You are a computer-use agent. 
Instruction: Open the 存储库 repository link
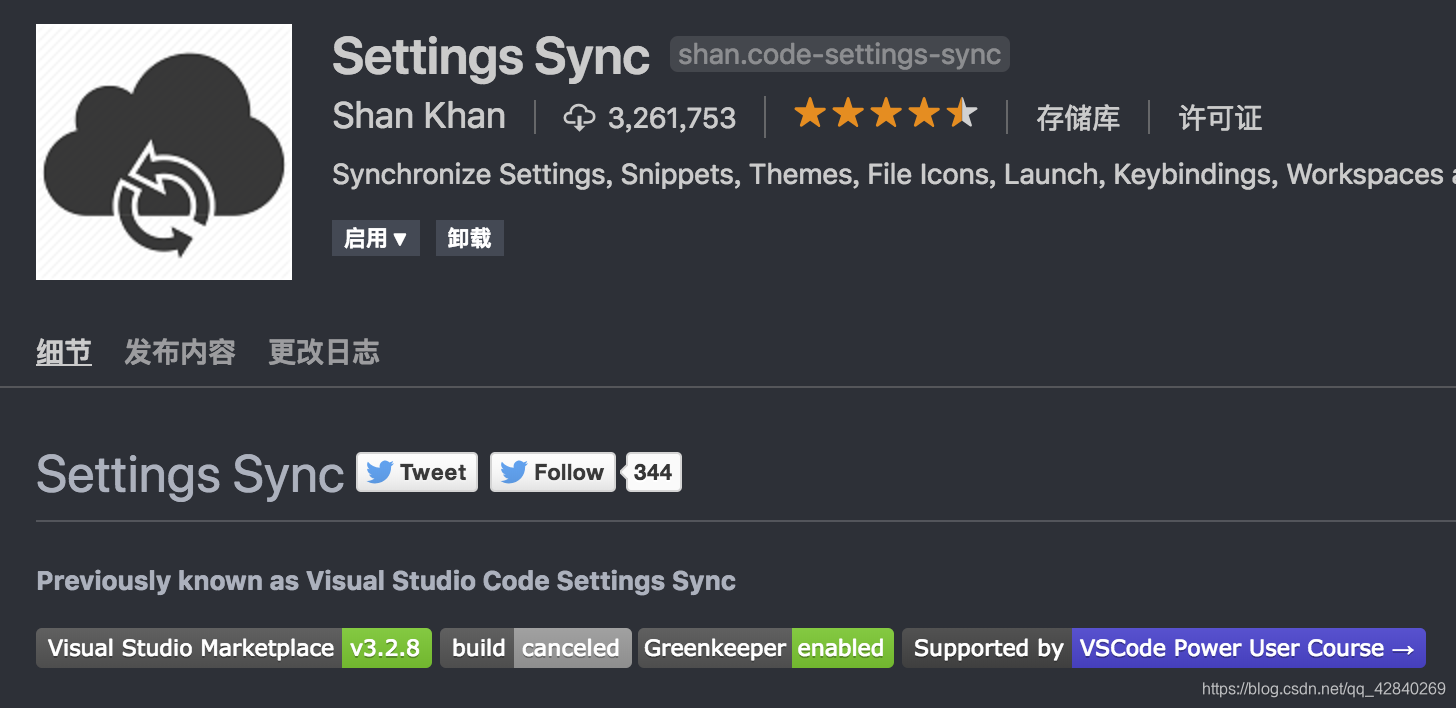(1078, 118)
